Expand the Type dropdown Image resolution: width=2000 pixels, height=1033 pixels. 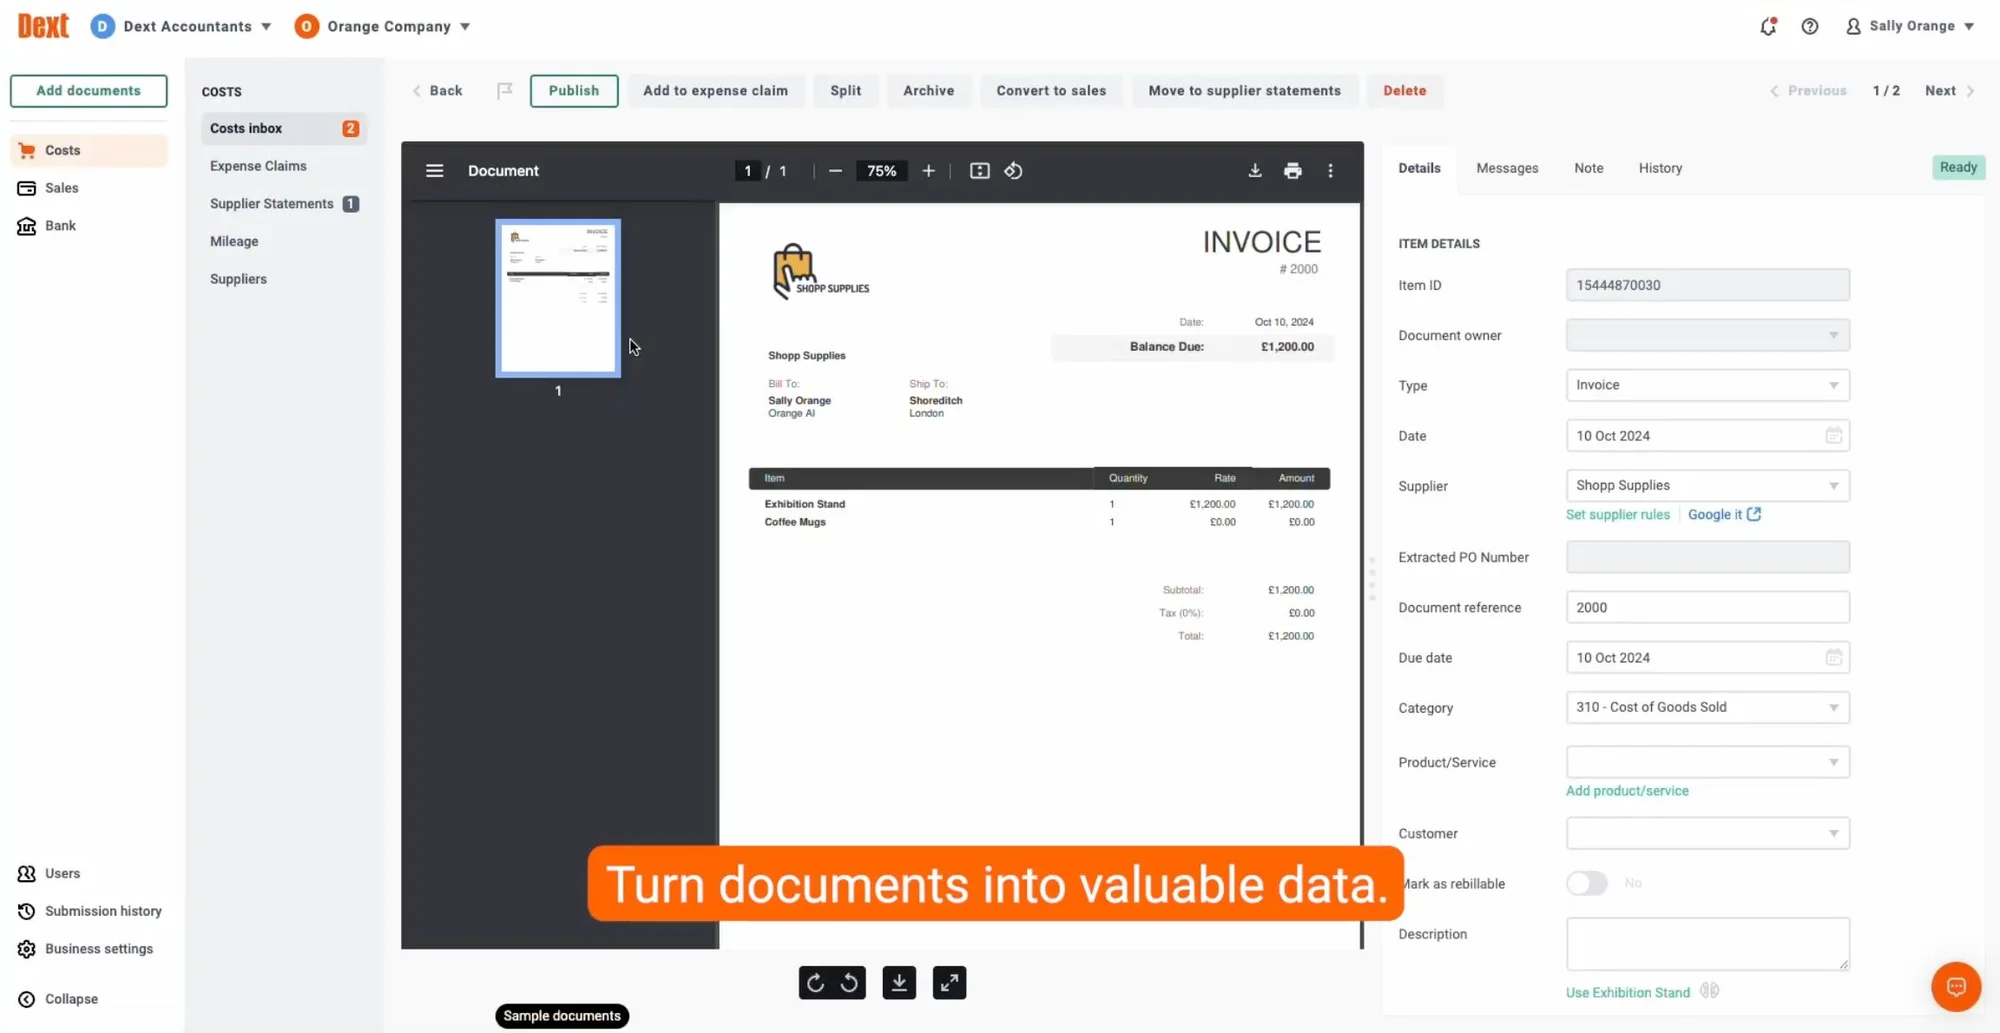pyautogui.click(x=1707, y=386)
